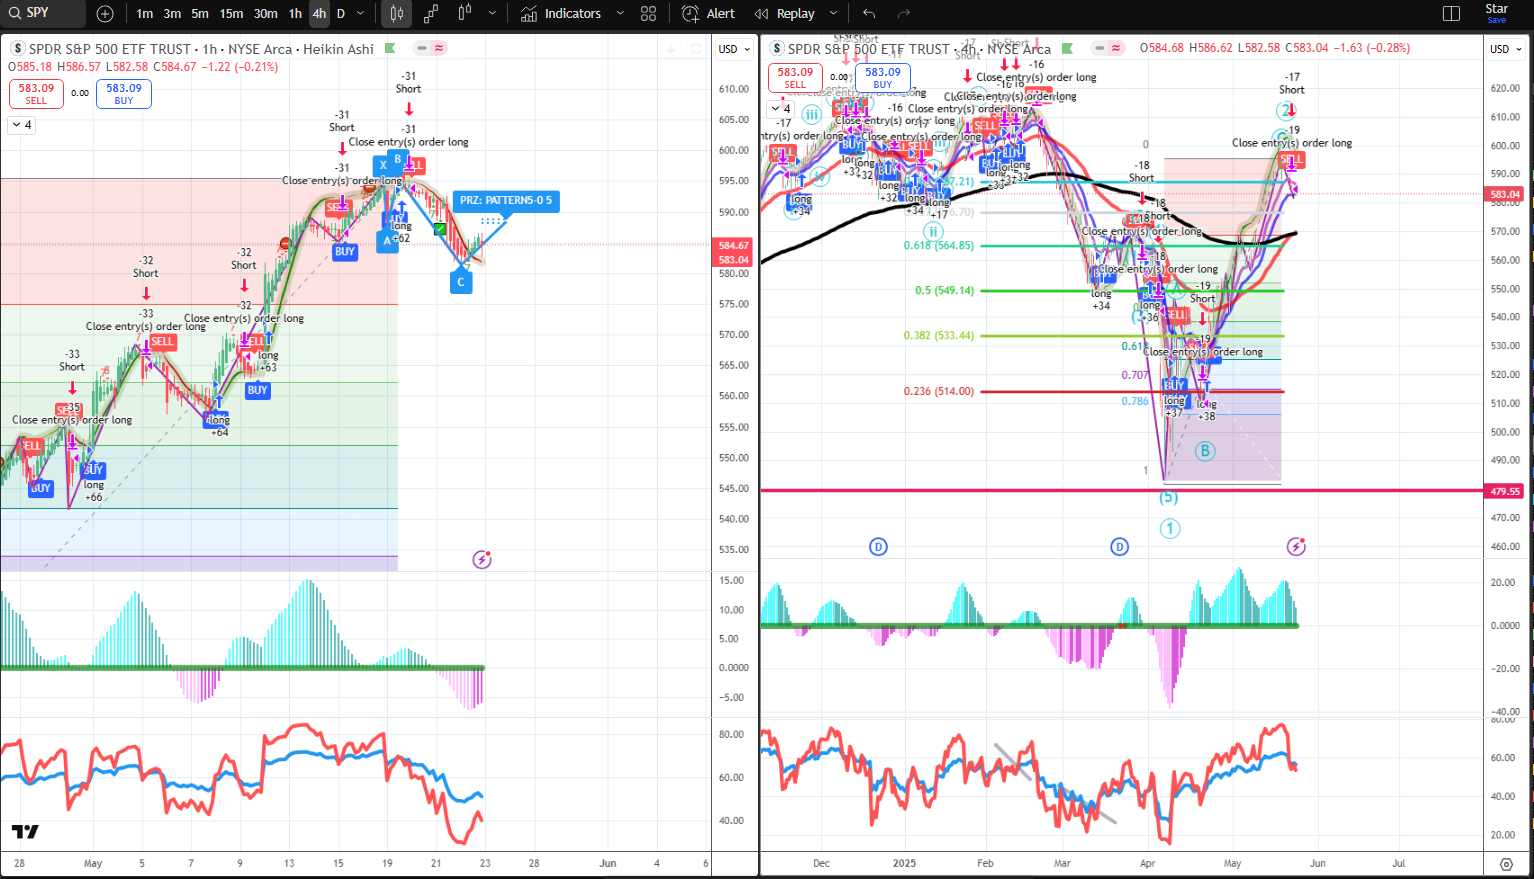The height and width of the screenshot is (879, 1534).
Task: Click the SPY logo on 4h chart
Action: pos(777,48)
